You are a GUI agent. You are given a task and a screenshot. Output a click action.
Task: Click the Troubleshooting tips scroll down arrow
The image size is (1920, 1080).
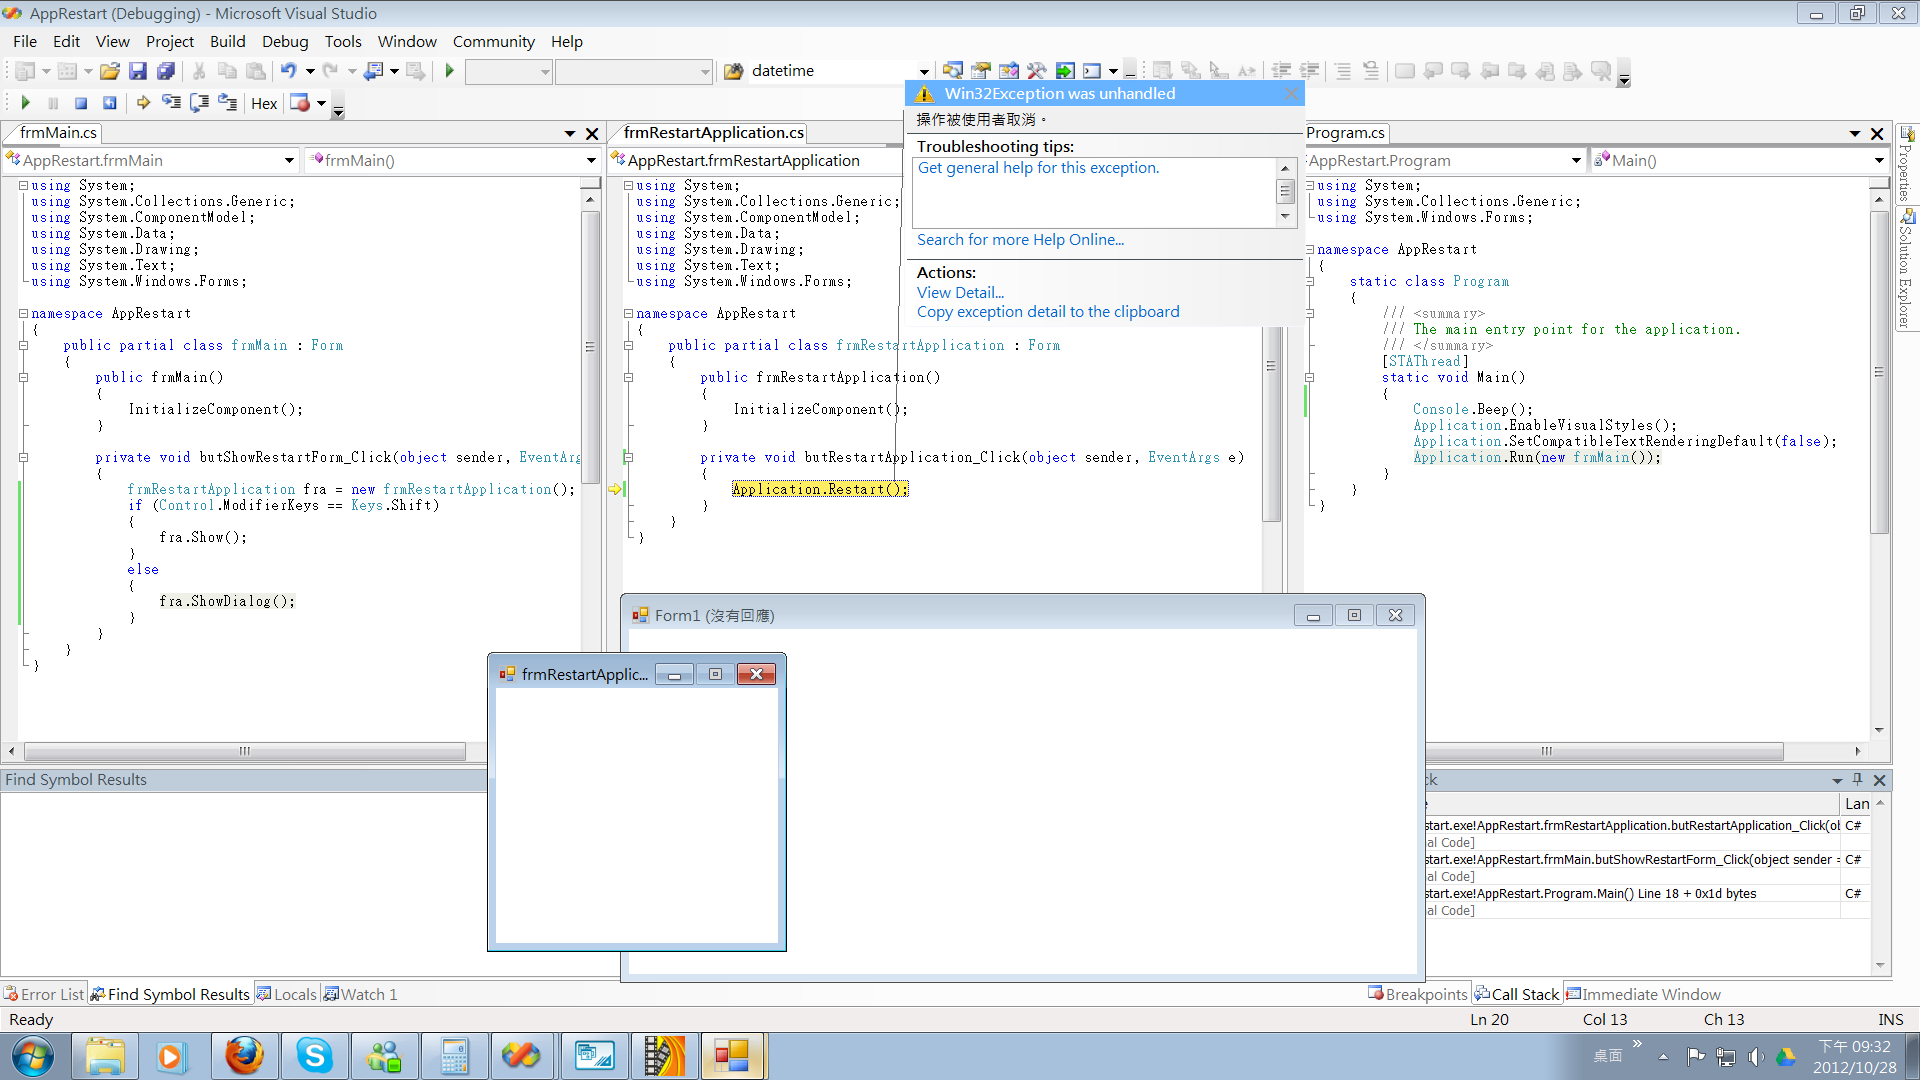pos(1285,217)
